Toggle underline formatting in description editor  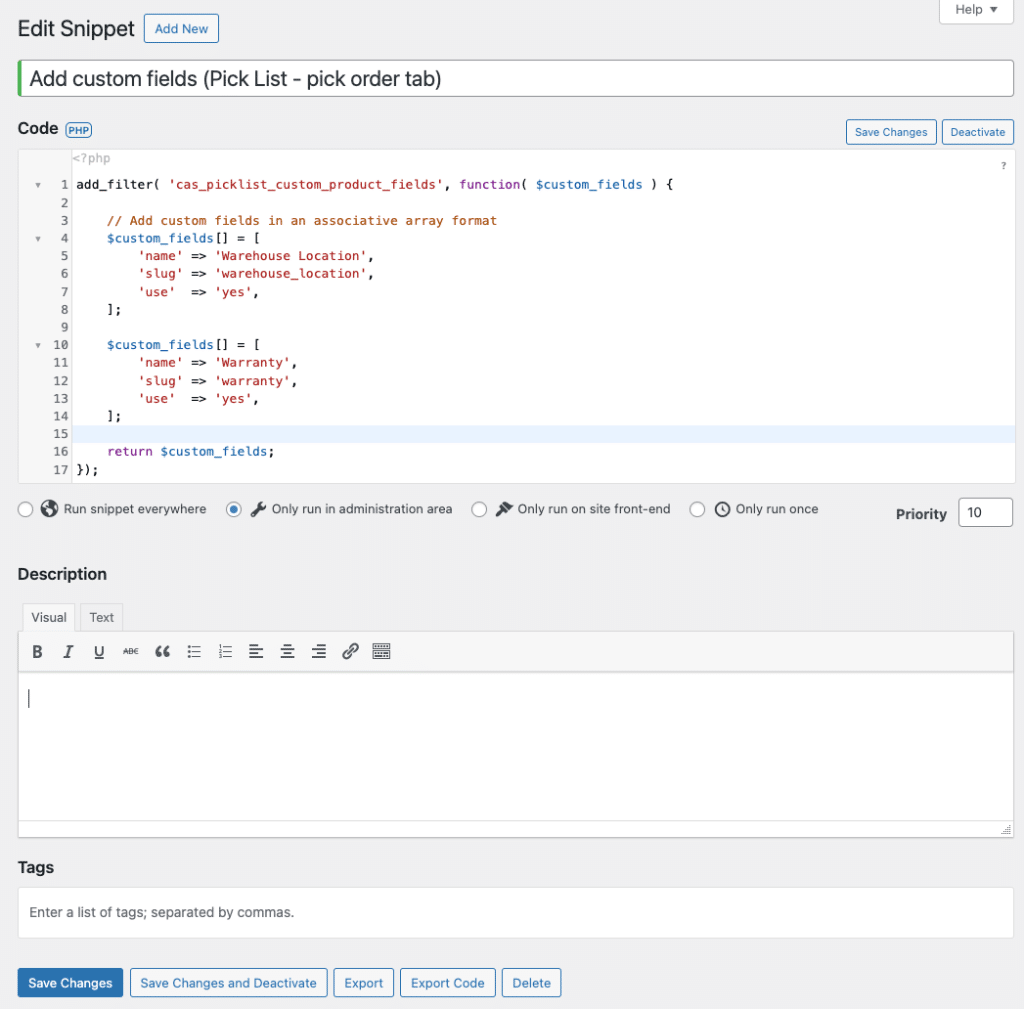click(99, 652)
